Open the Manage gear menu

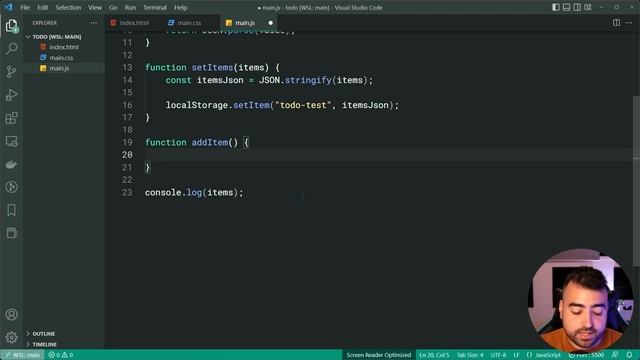coord(11,338)
